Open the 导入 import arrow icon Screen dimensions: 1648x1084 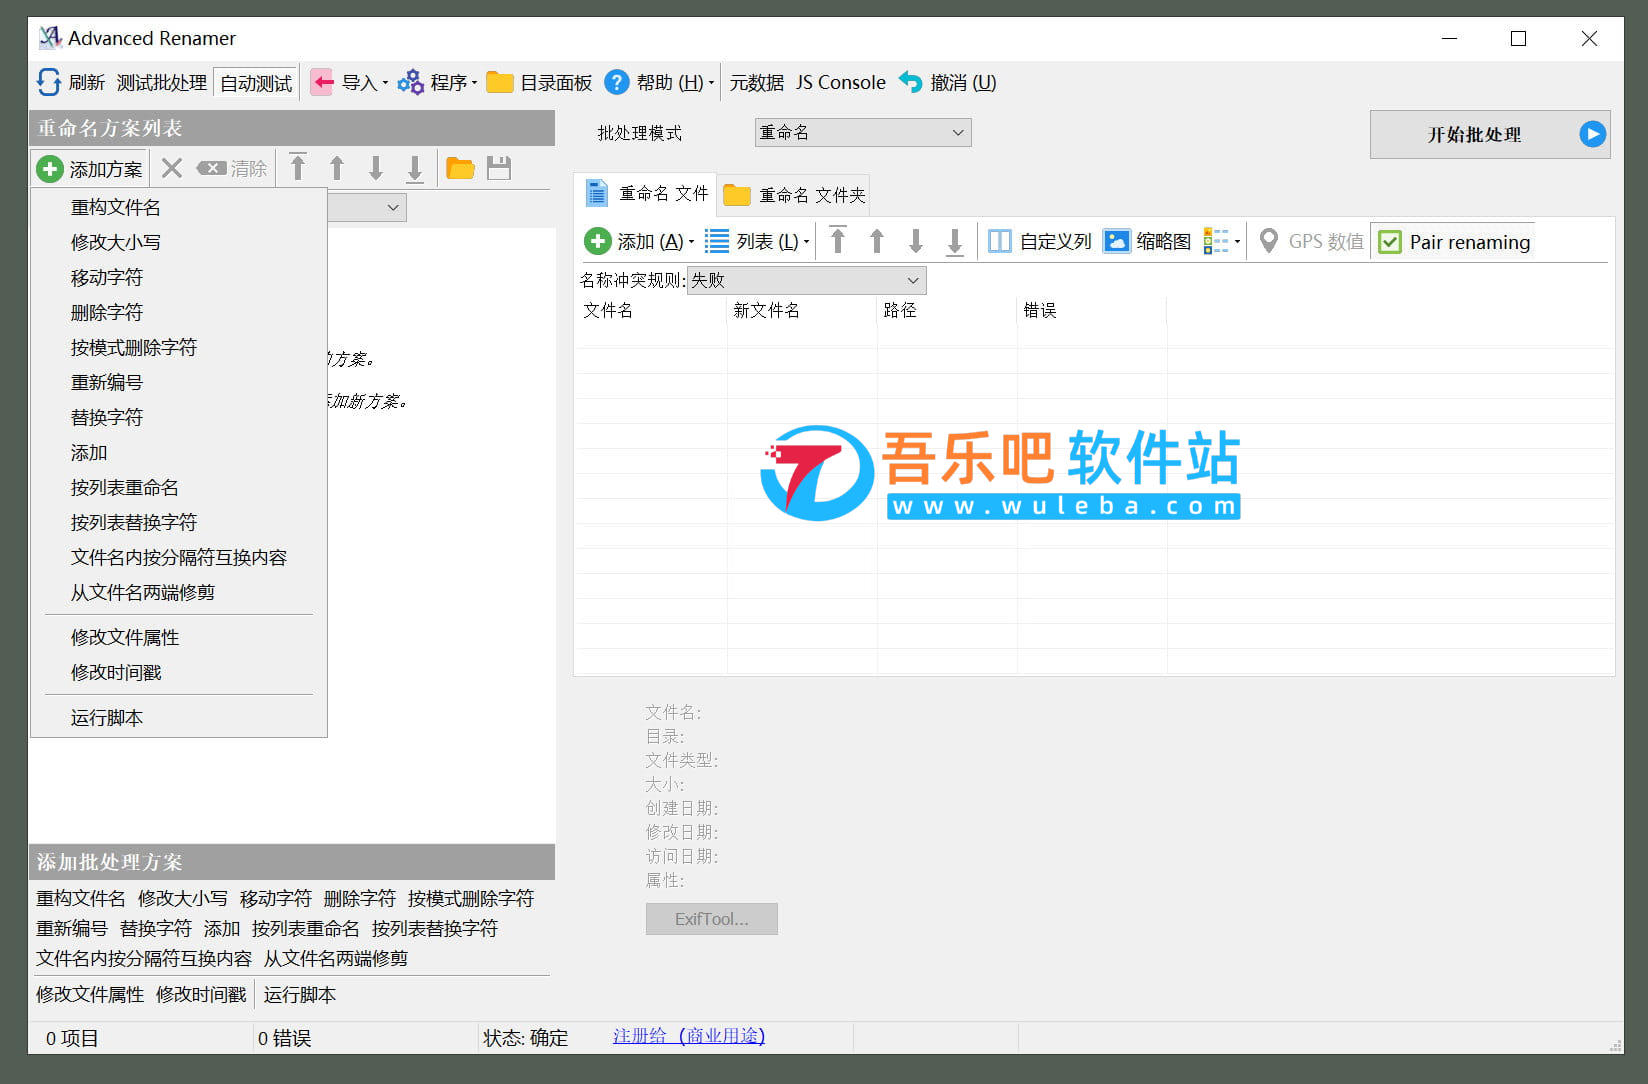pyautogui.click(x=322, y=82)
